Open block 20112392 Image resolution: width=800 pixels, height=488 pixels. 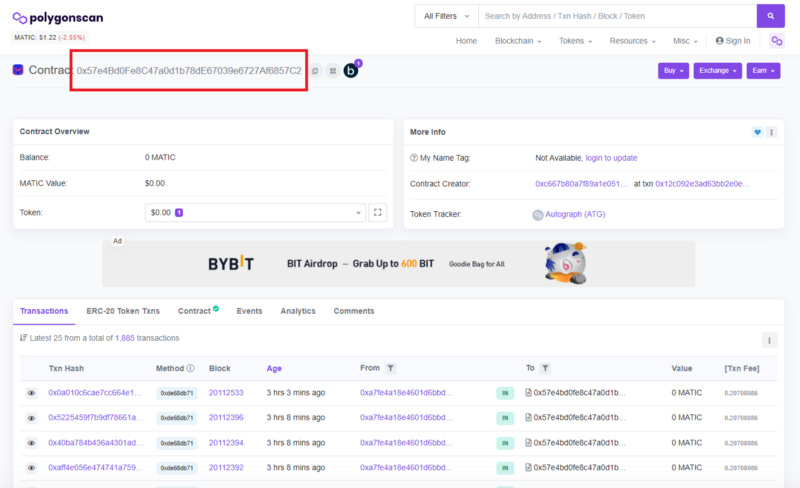click(x=226, y=468)
